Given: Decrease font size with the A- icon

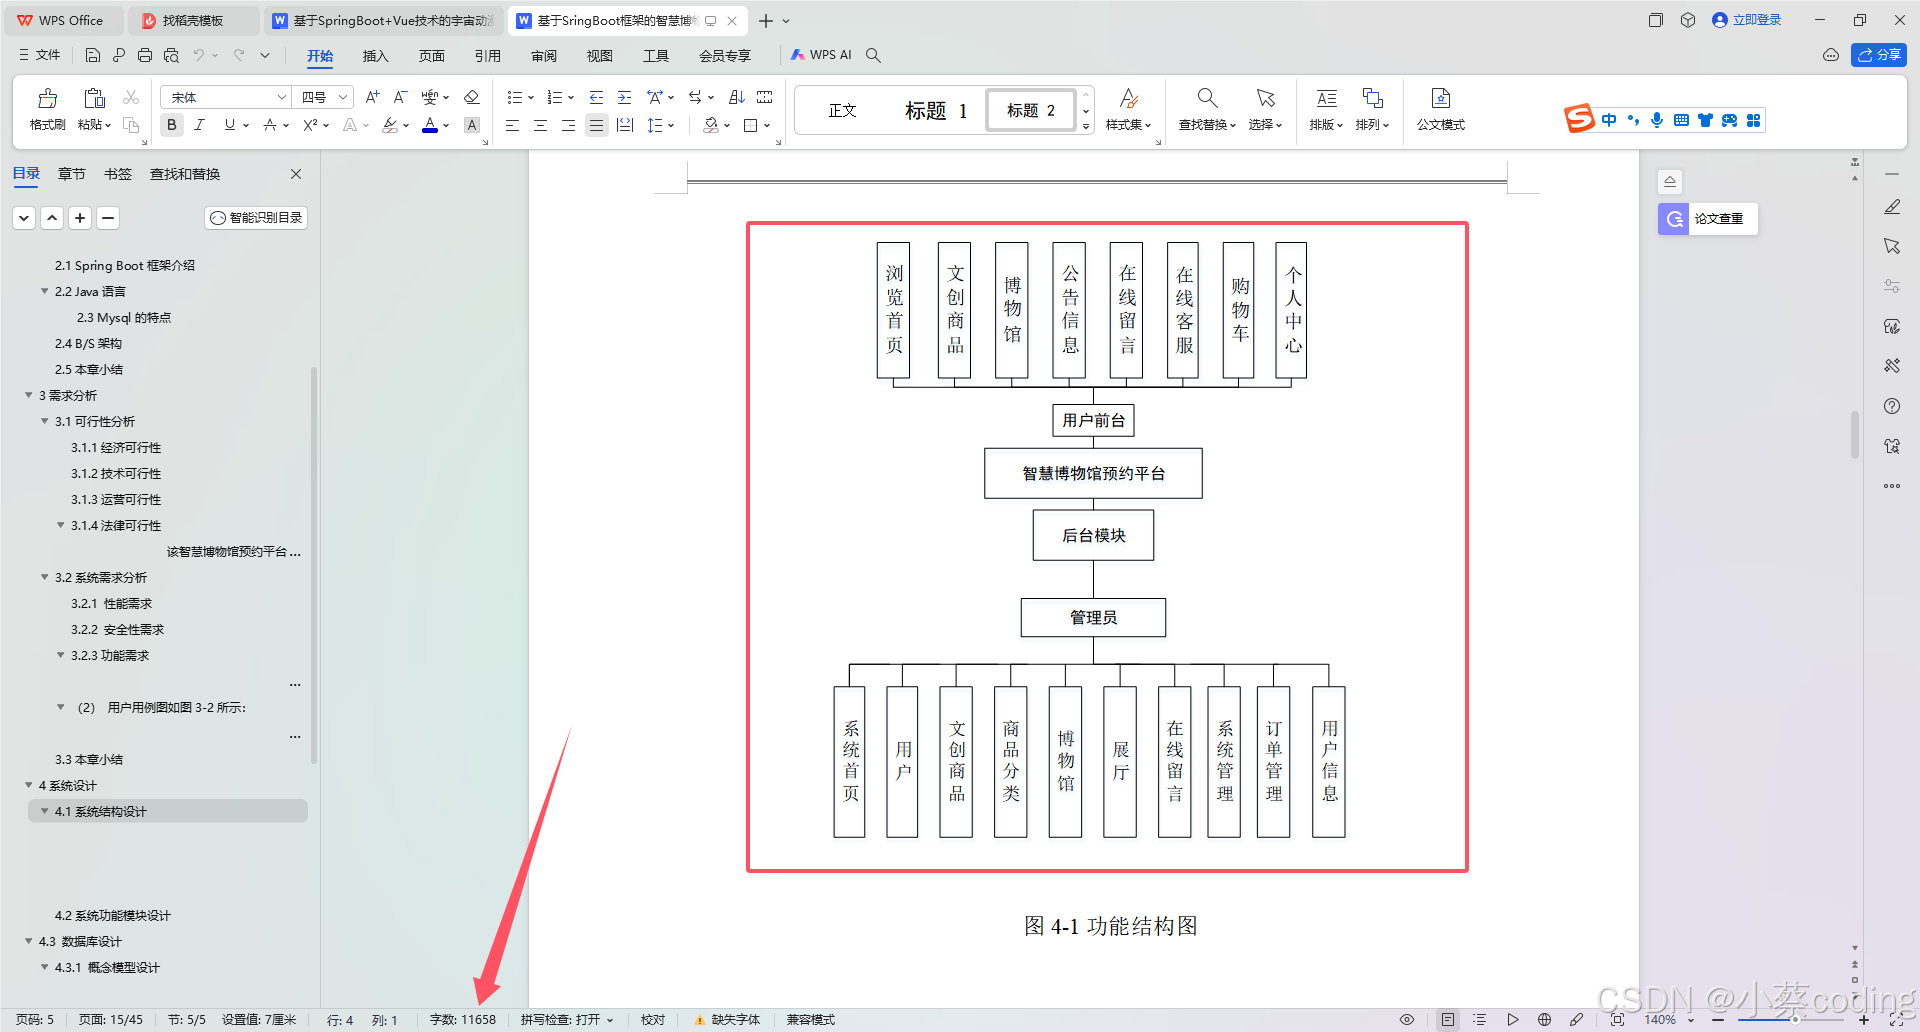Looking at the screenshot, I should click(400, 97).
